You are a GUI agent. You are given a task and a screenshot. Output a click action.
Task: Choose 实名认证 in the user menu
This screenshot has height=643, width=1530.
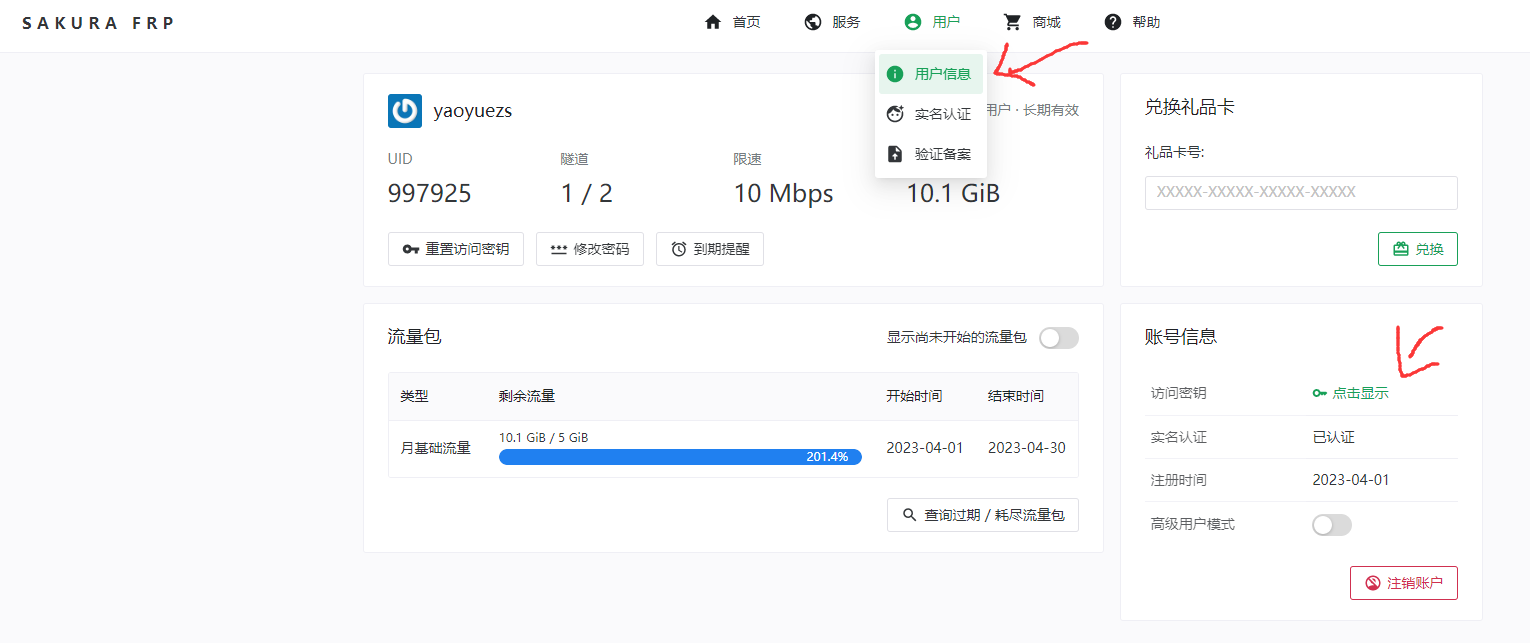coord(931,114)
